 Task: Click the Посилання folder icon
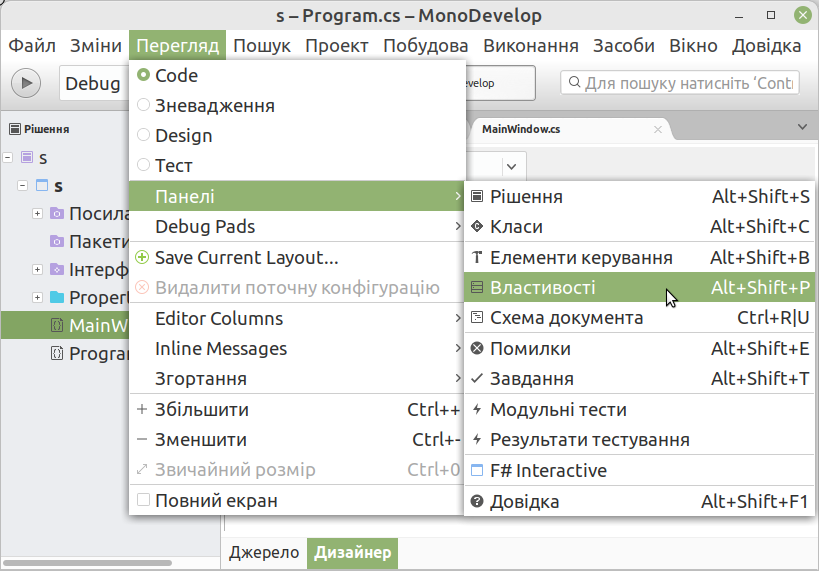click(x=56, y=213)
